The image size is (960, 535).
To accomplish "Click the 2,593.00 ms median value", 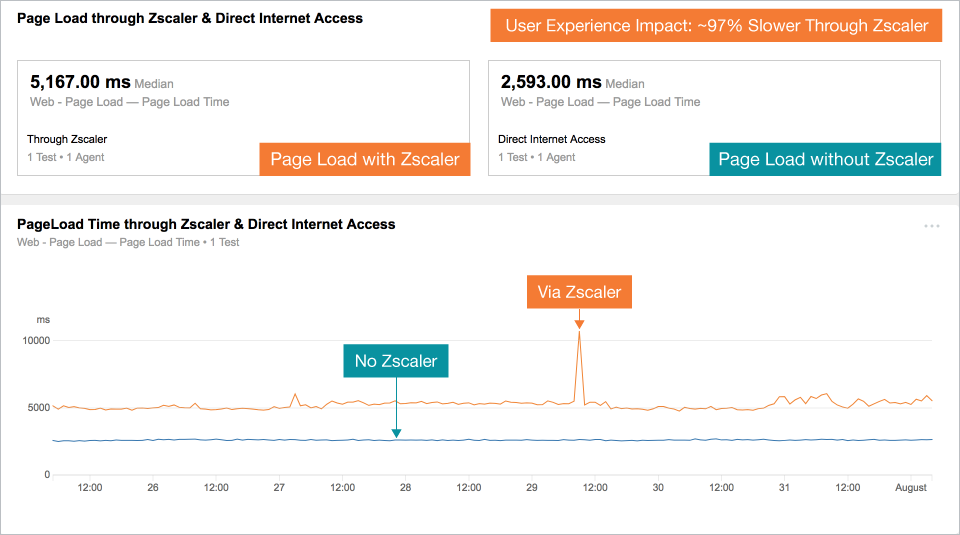I will 551,82.
